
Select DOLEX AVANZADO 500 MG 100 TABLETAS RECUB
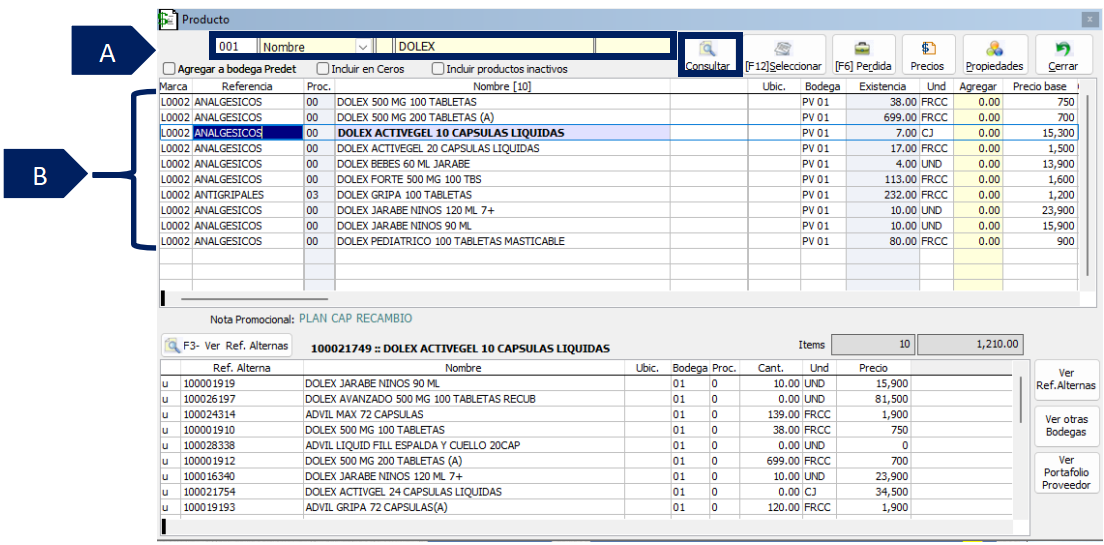point(586,399)
